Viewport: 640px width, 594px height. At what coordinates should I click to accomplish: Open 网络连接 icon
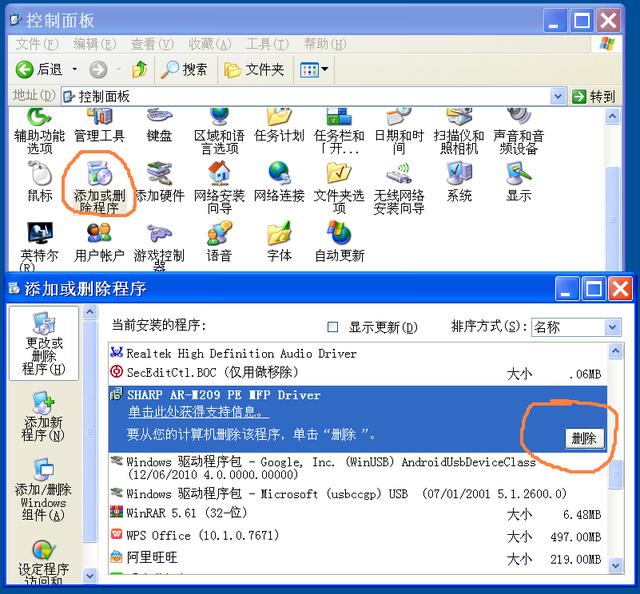[279, 182]
